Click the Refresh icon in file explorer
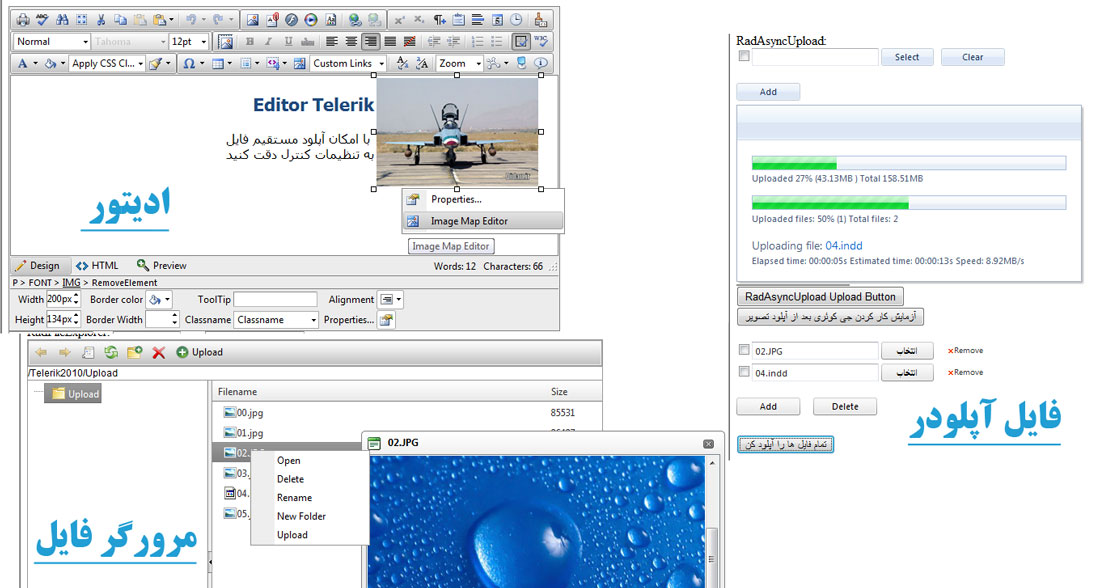1100x588 pixels. pyautogui.click(x=111, y=352)
